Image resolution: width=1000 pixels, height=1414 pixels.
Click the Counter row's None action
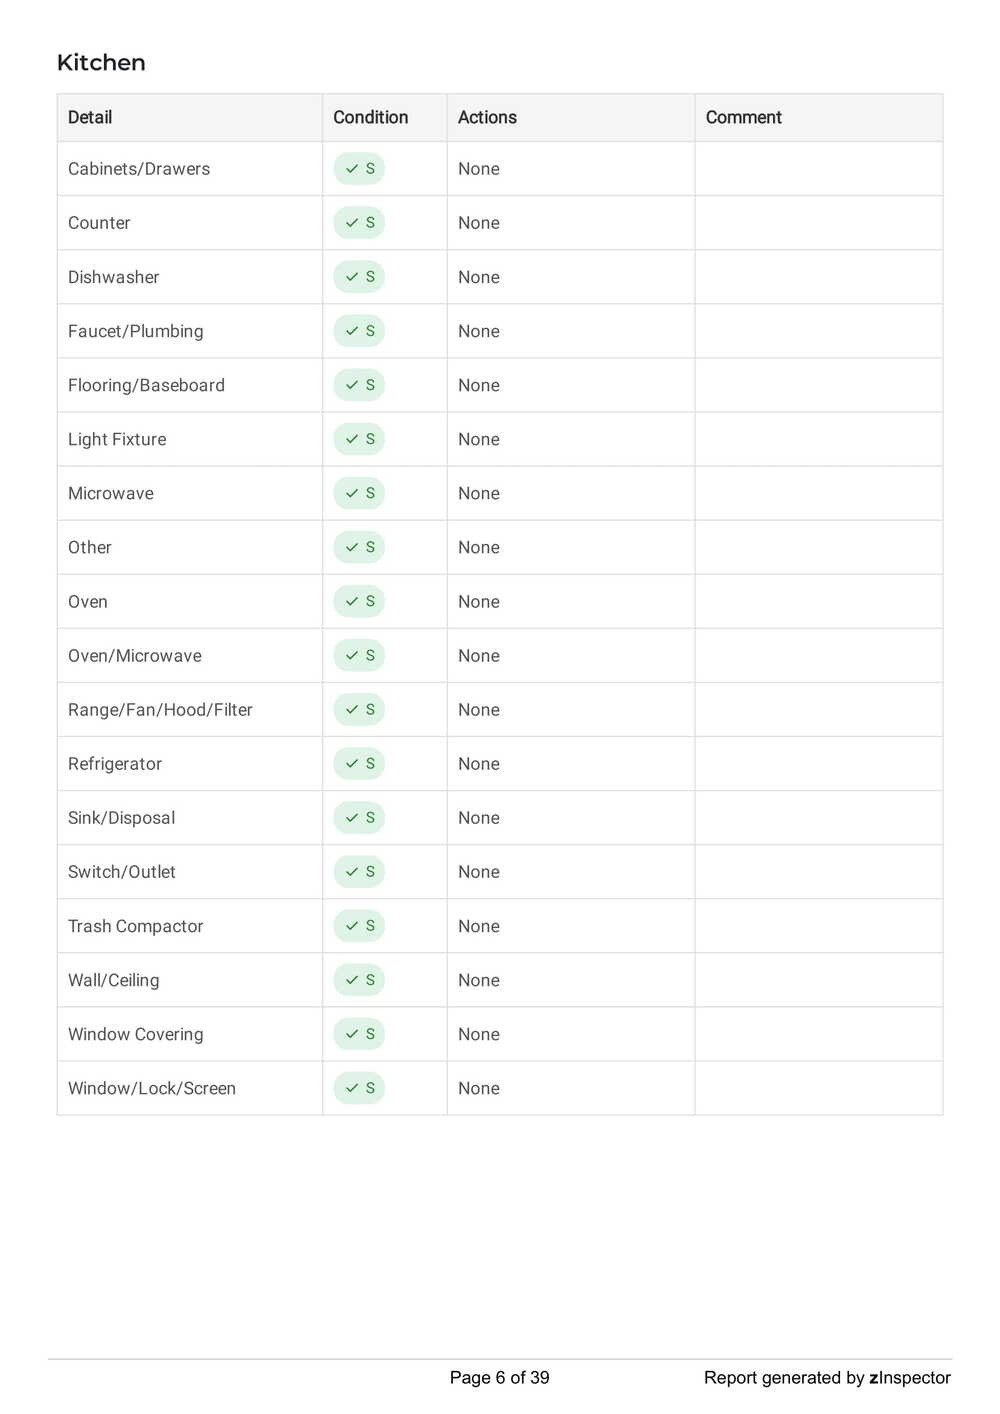click(479, 223)
